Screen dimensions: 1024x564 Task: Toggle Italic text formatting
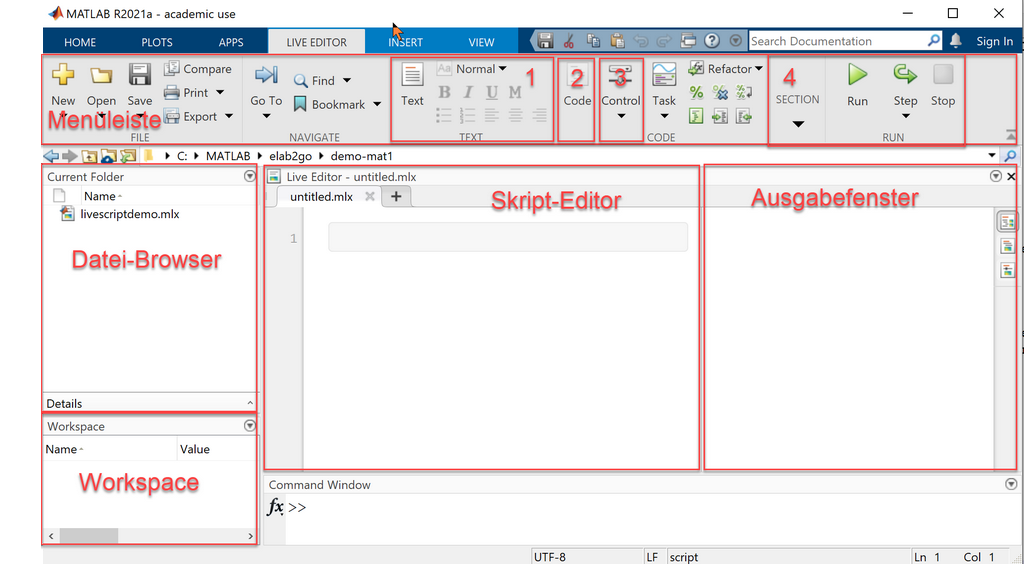(468, 93)
